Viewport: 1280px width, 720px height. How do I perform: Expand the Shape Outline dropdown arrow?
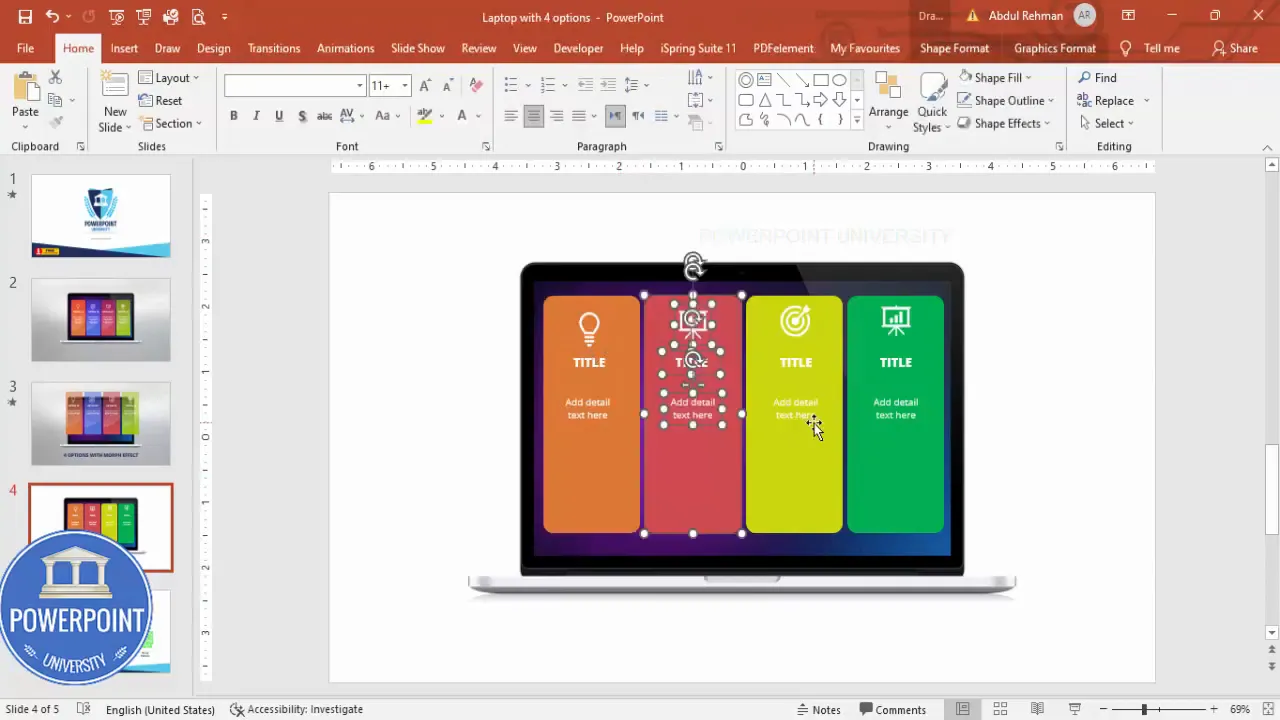pyautogui.click(x=1051, y=100)
